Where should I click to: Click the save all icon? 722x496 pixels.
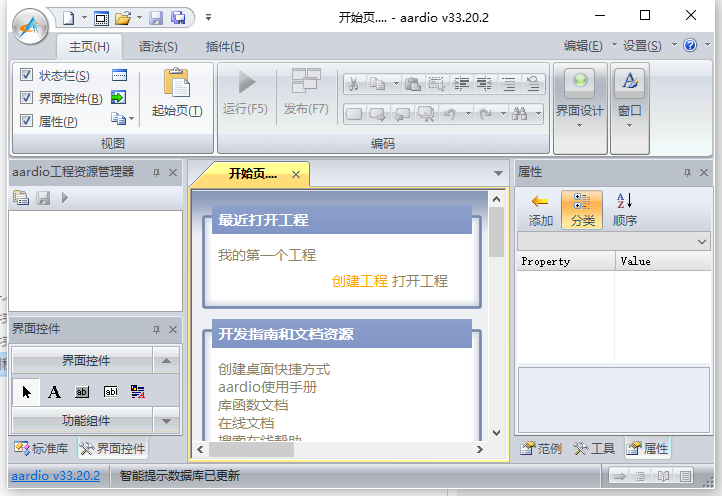[x=178, y=18]
